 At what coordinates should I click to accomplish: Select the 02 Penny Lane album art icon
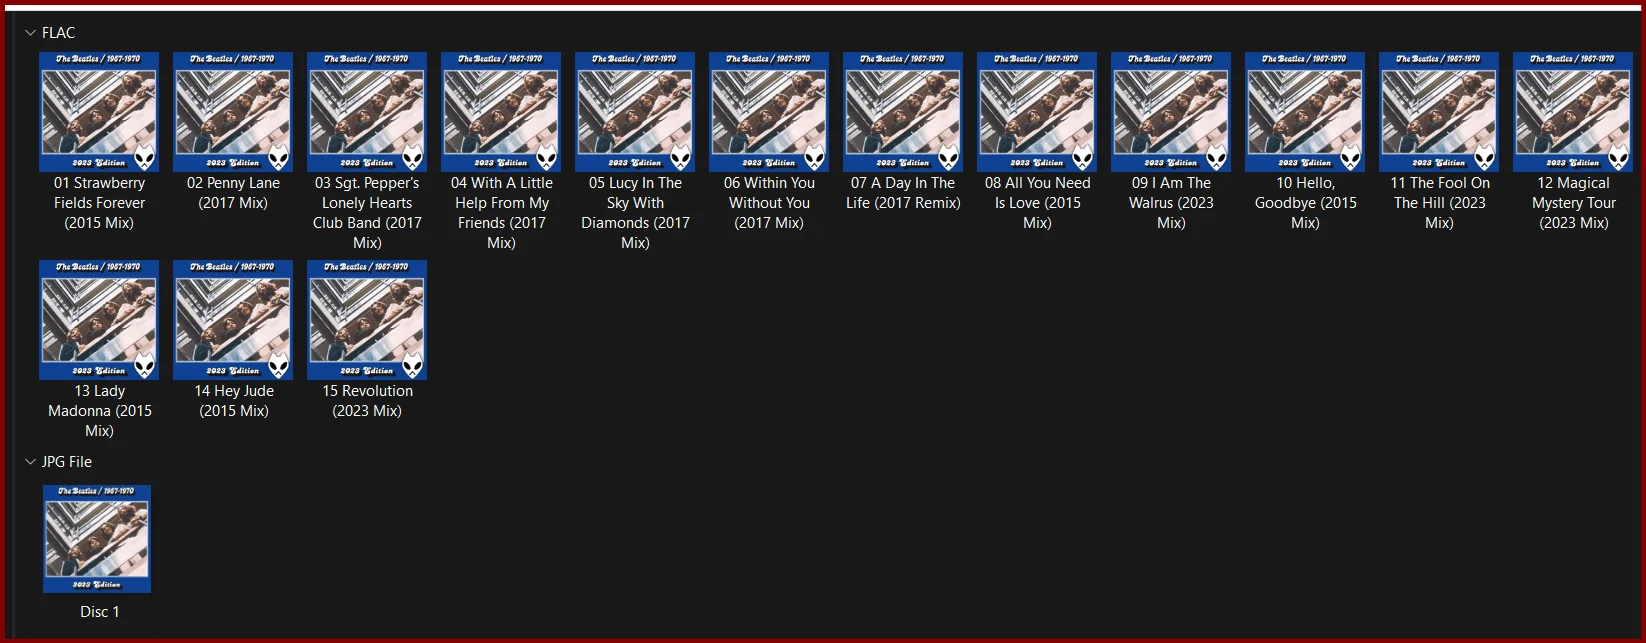[233, 112]
